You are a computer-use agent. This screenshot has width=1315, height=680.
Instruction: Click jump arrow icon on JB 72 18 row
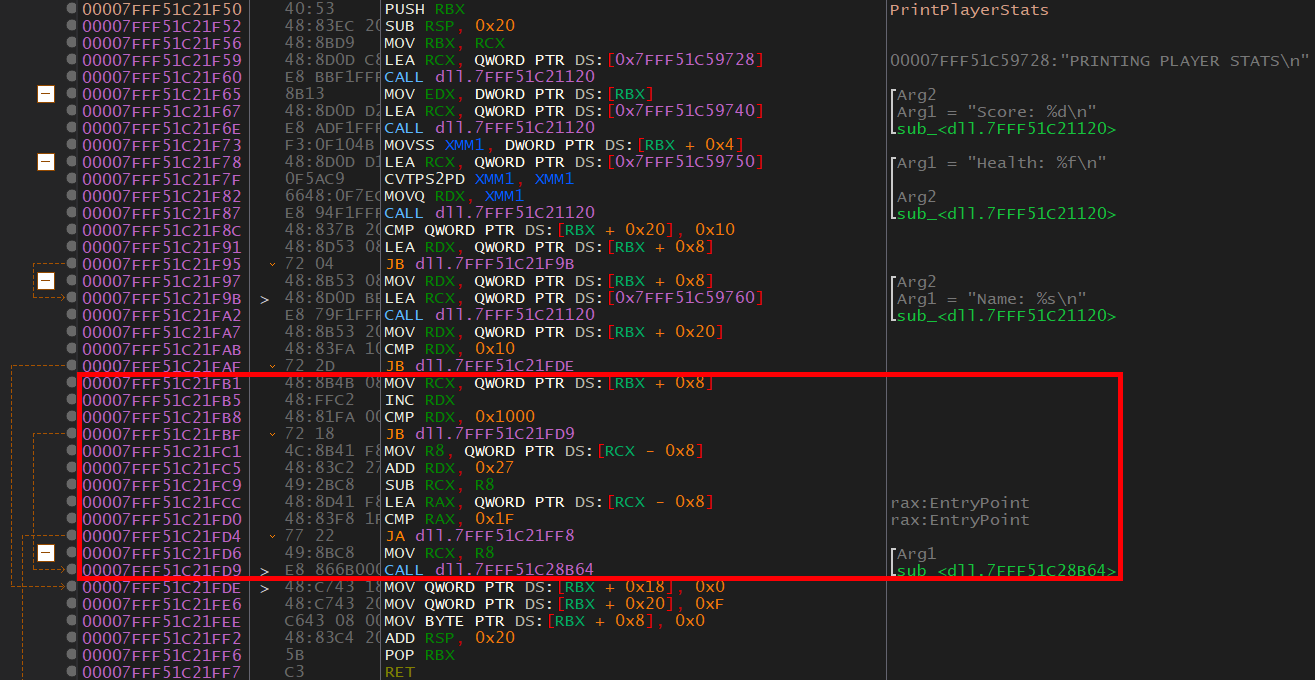point(273,434)
